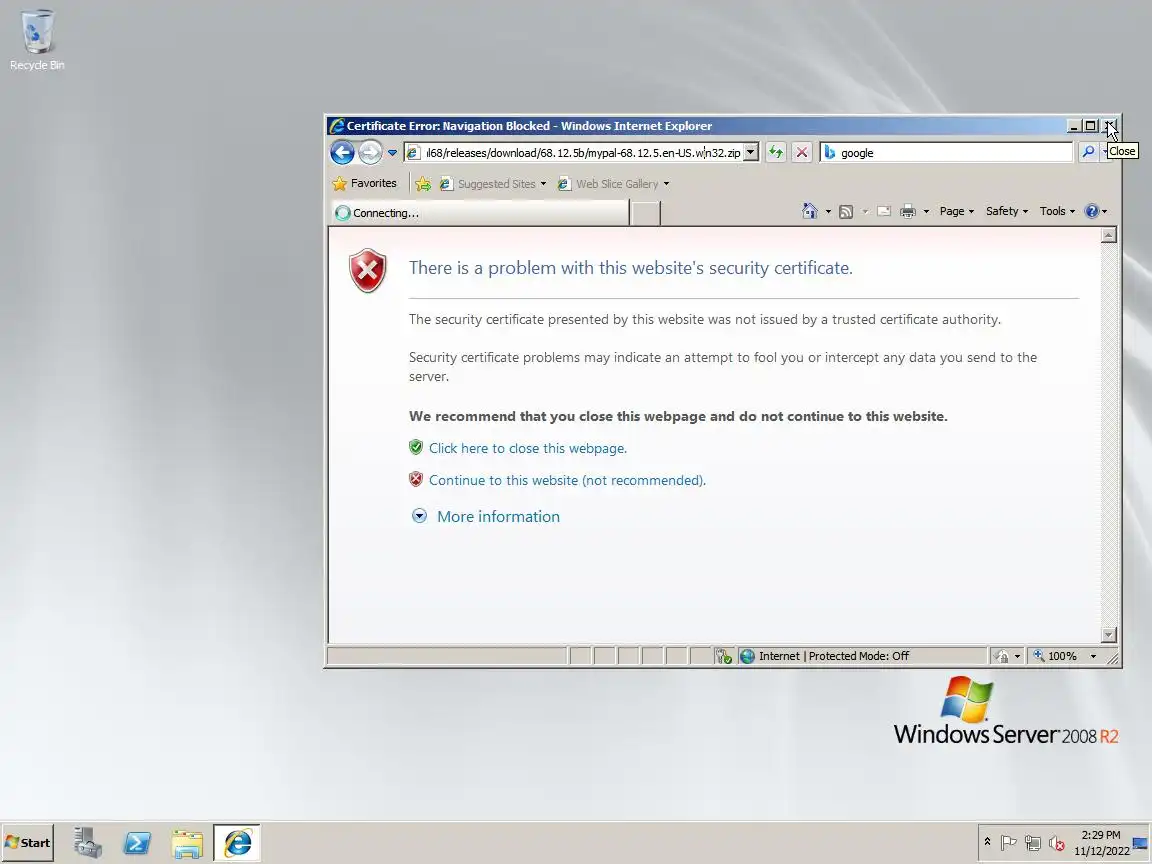Click the network tray icon
This screenshot has width=1152, height=864.
point(1033,843)
